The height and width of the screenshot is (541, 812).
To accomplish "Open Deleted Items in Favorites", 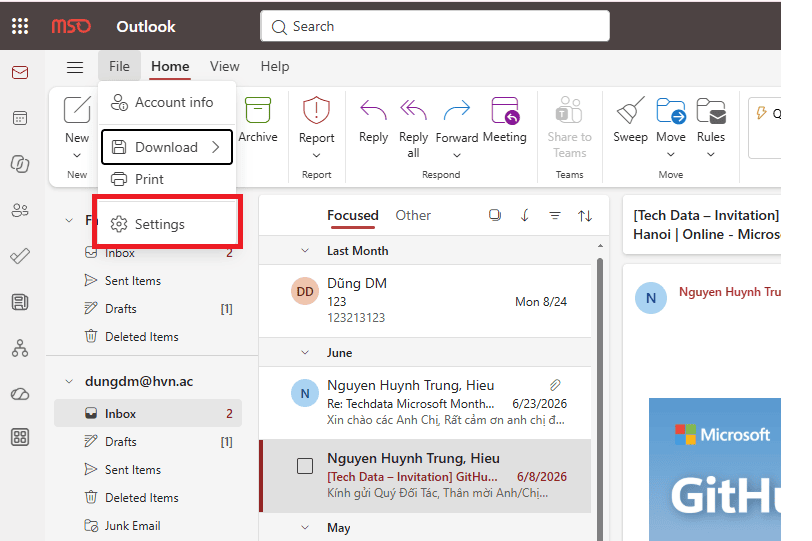I will [148, 337].
